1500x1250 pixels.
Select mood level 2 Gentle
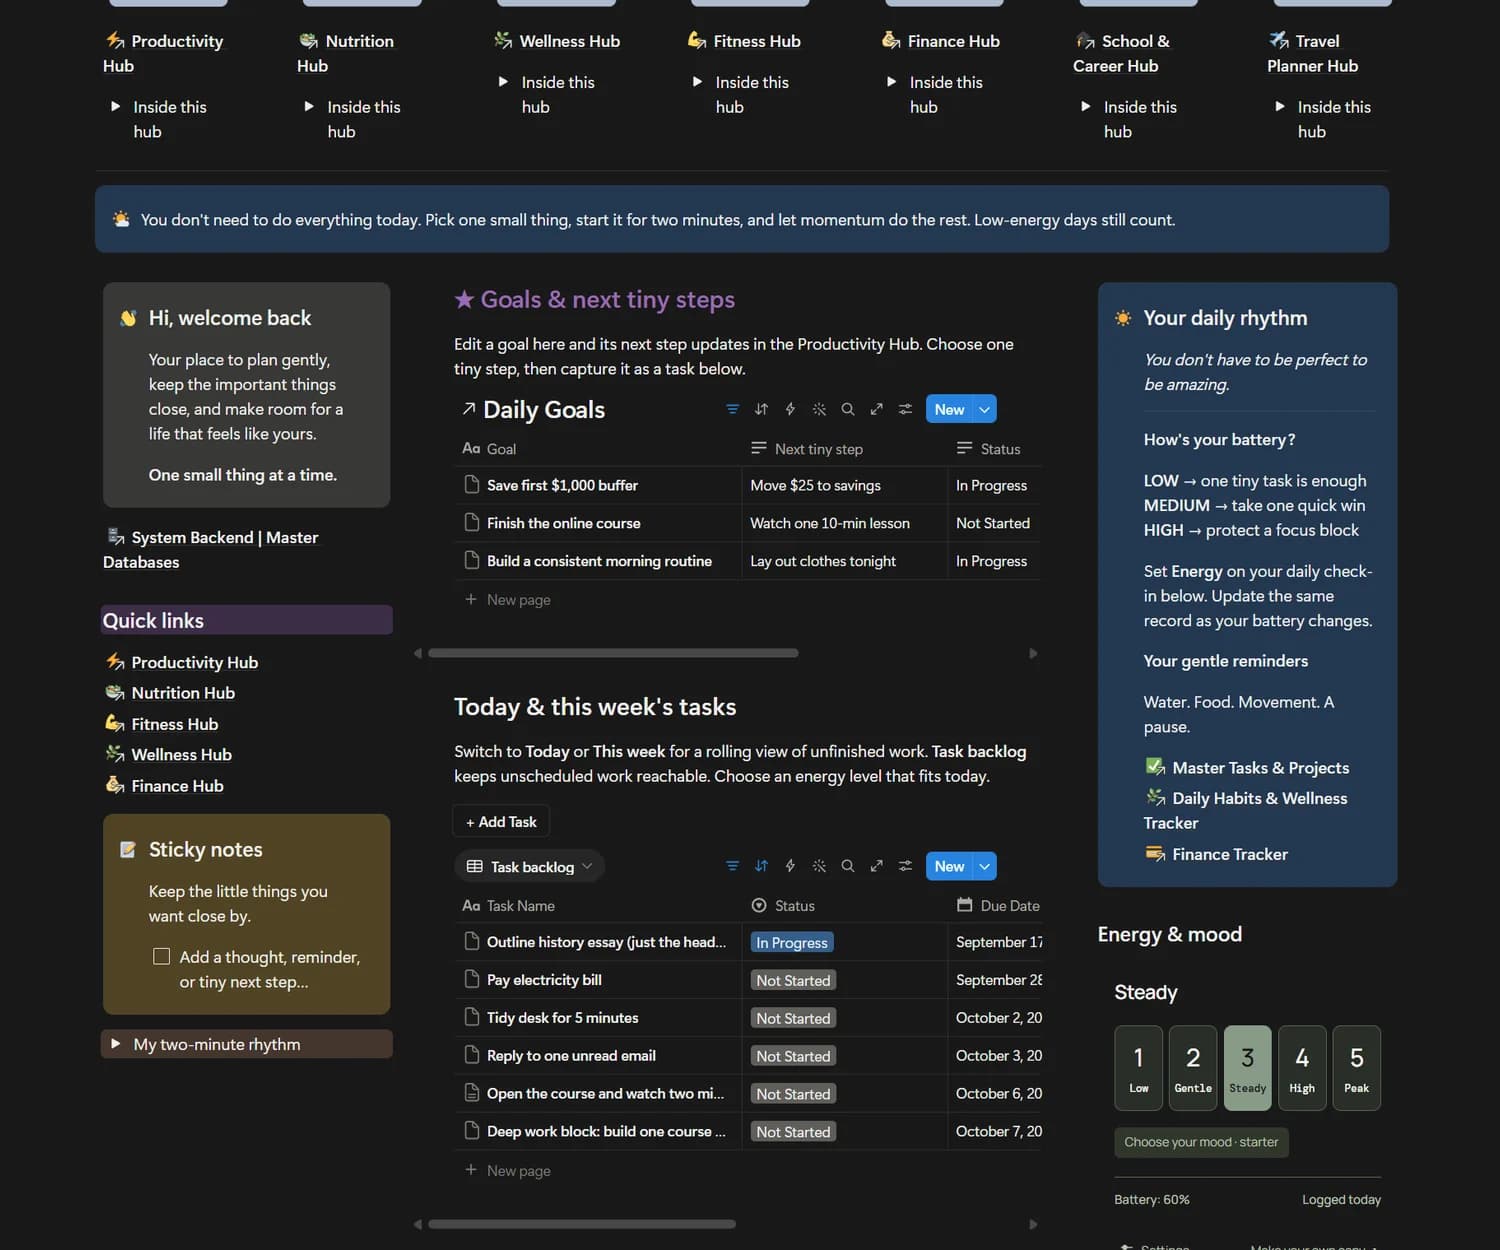1193,1068
